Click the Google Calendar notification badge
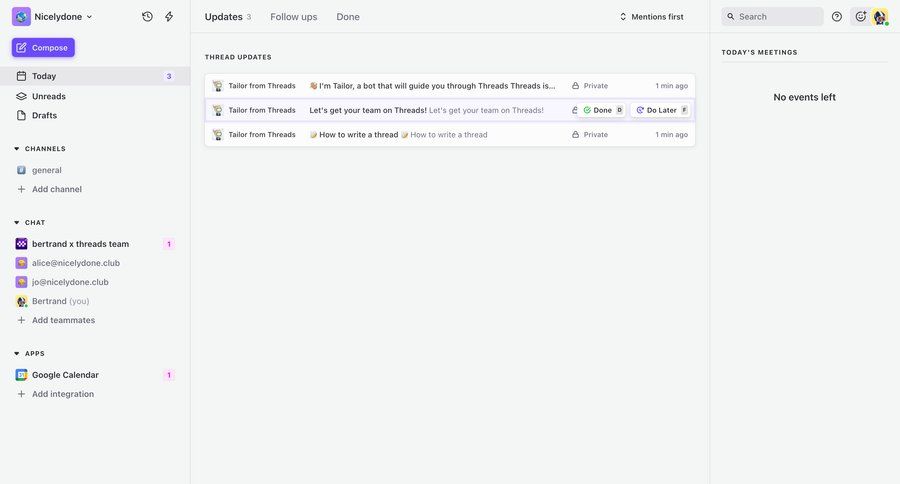Viewport: 900px width, 484px height. 169,375
